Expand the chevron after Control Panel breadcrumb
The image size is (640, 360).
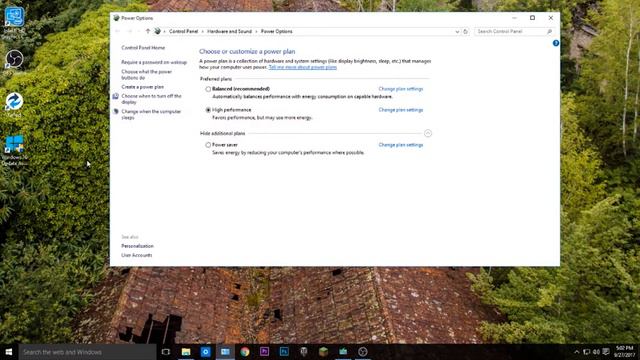202,31
